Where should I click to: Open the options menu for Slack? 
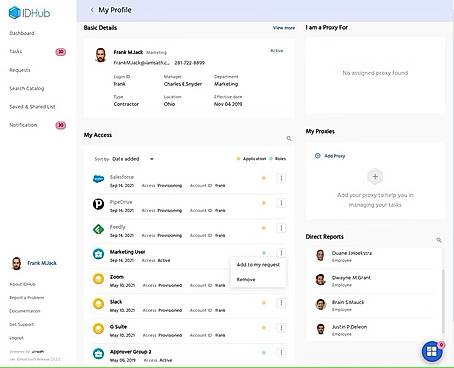[281, 303]
